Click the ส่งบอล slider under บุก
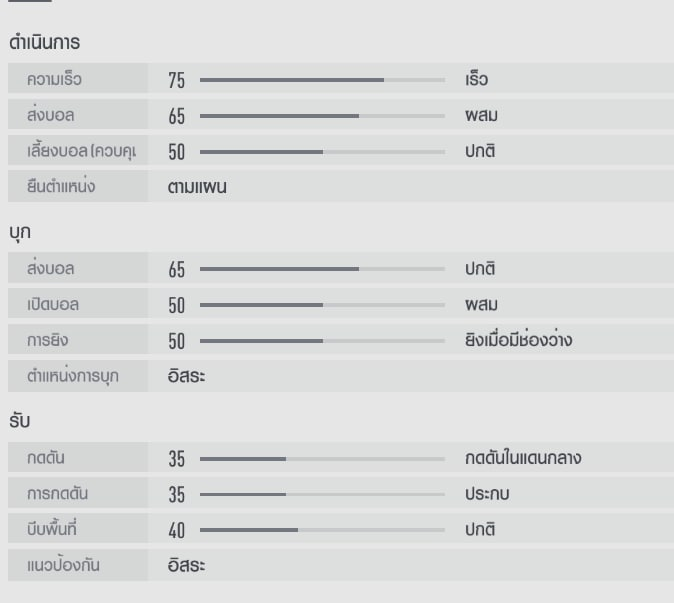 click(x=322, y=269)
